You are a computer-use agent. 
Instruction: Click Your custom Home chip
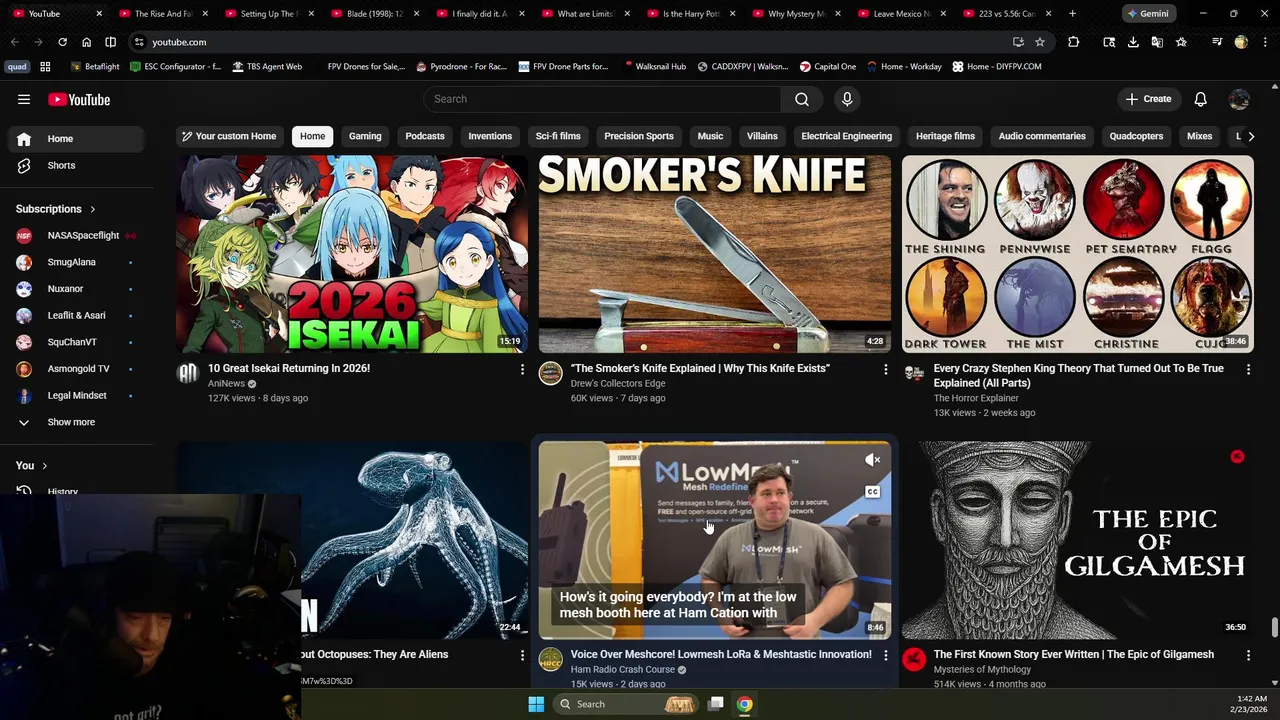228,136
